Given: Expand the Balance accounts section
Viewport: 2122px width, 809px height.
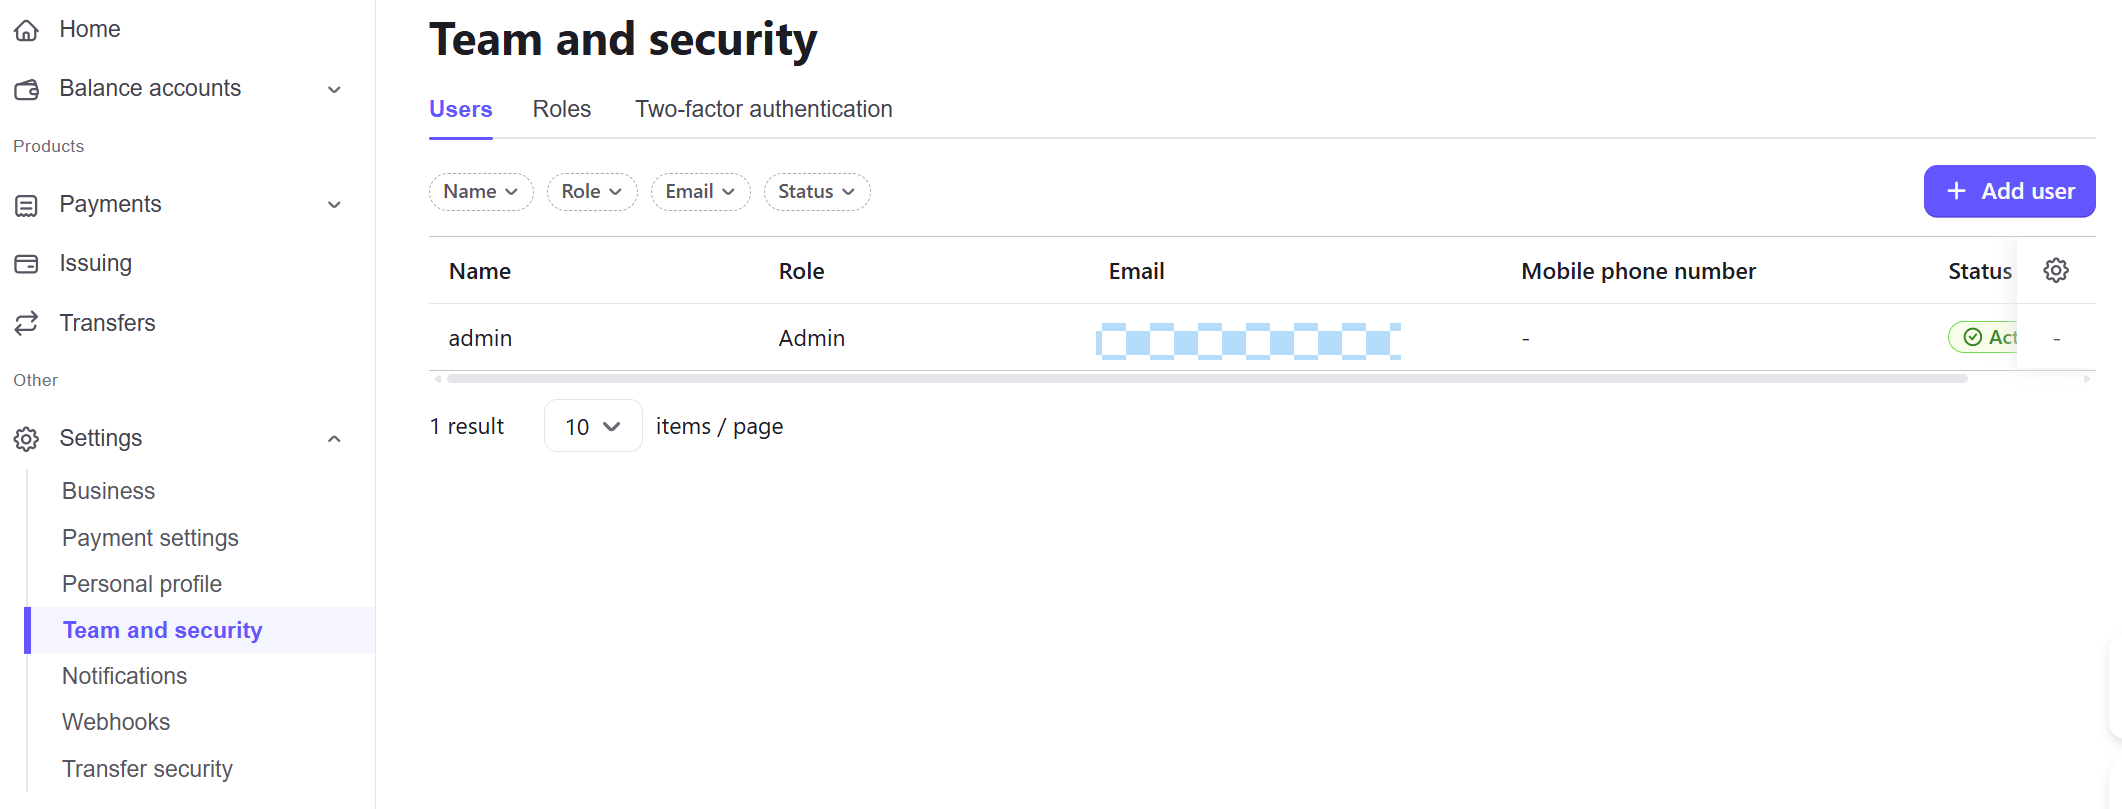Looking at the screenshot, I should pos(334,89).
